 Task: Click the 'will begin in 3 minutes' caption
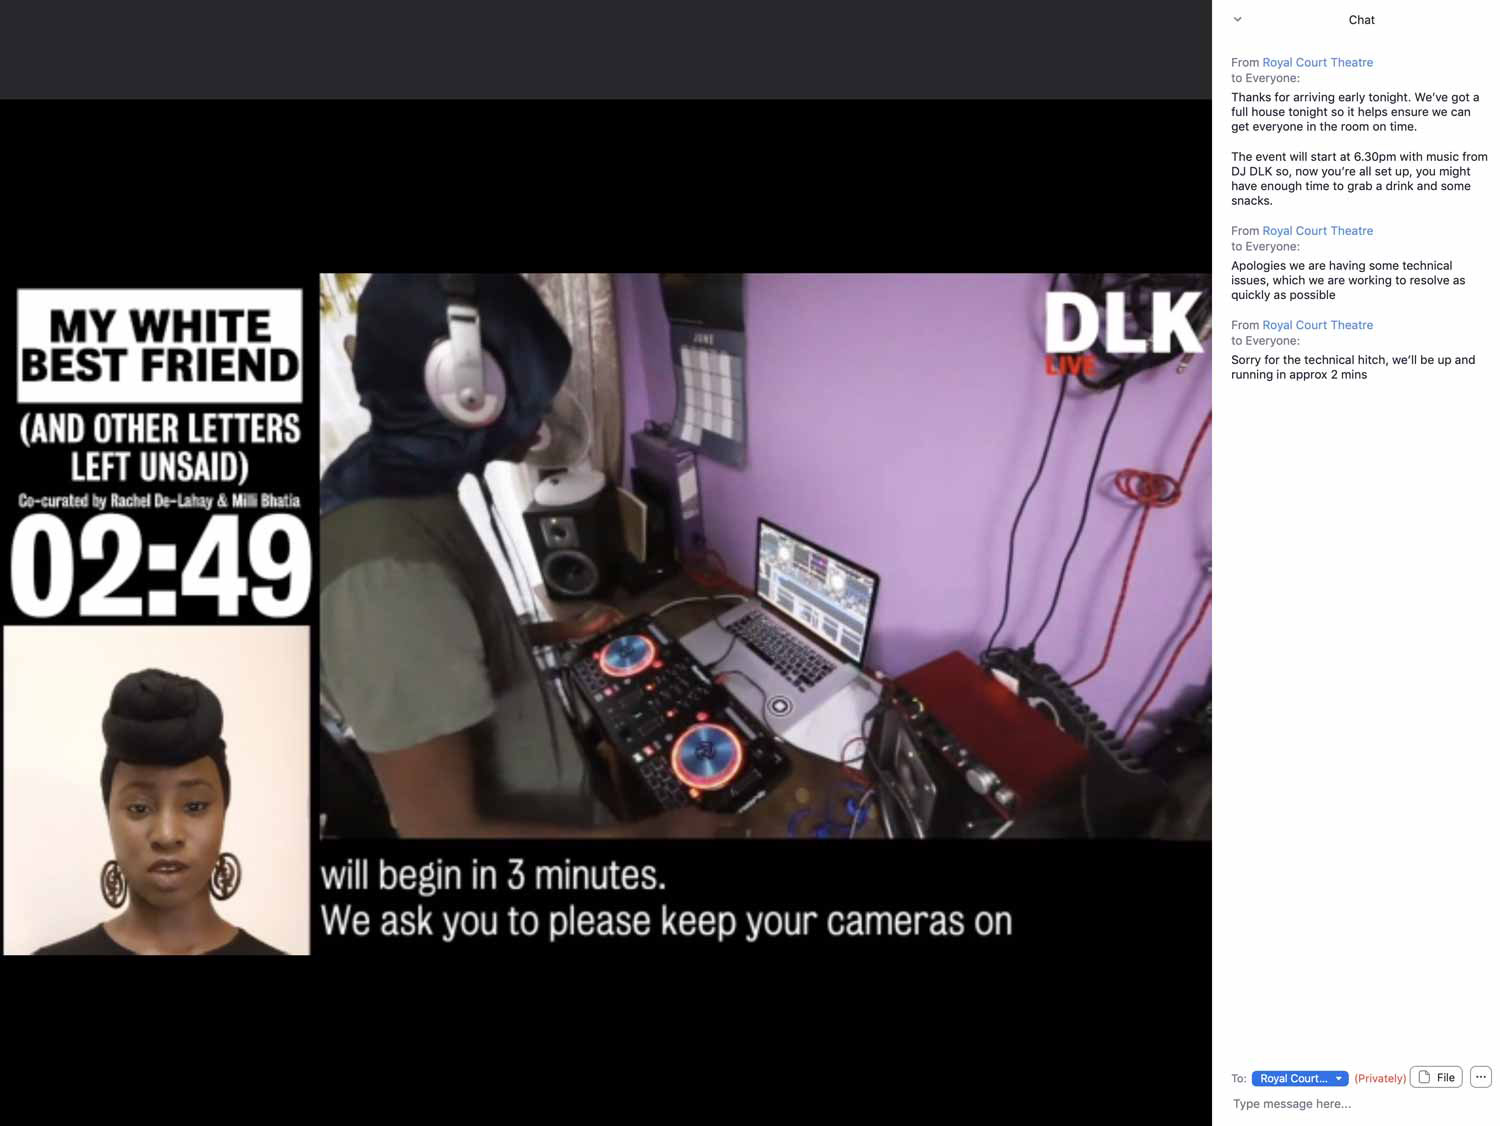click(x=493, y=875)
